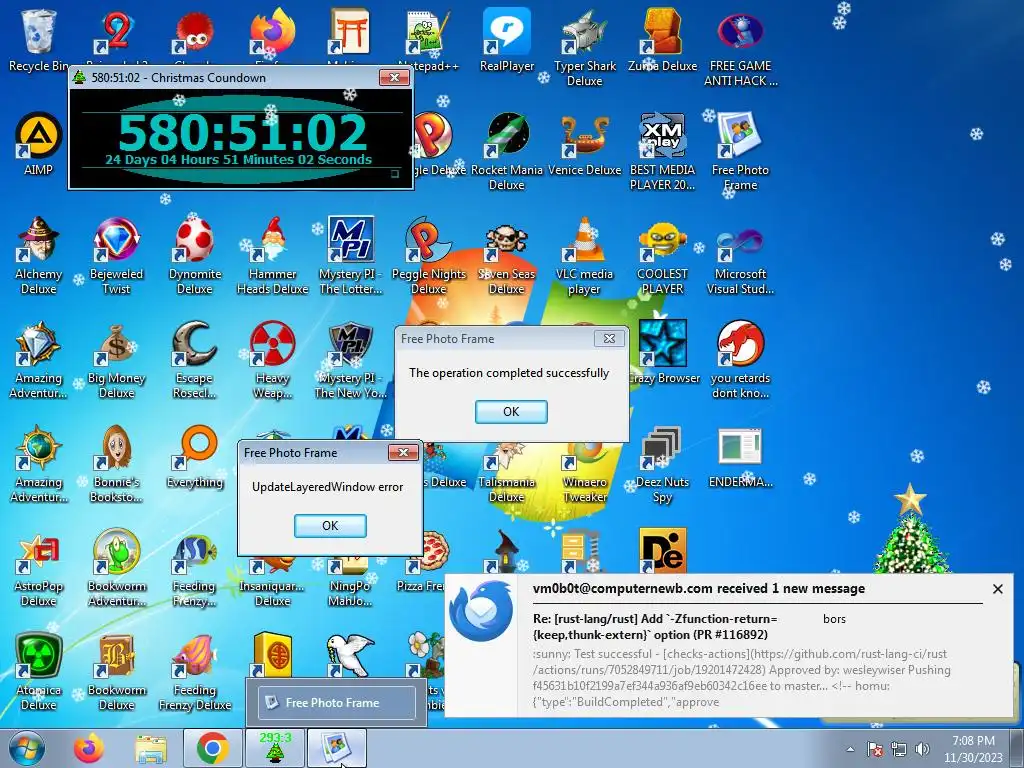This screenshot has height=768, width=1024.
Task: Select FREE GAME ANTI HACK shortcut
Action: [741, 47]
